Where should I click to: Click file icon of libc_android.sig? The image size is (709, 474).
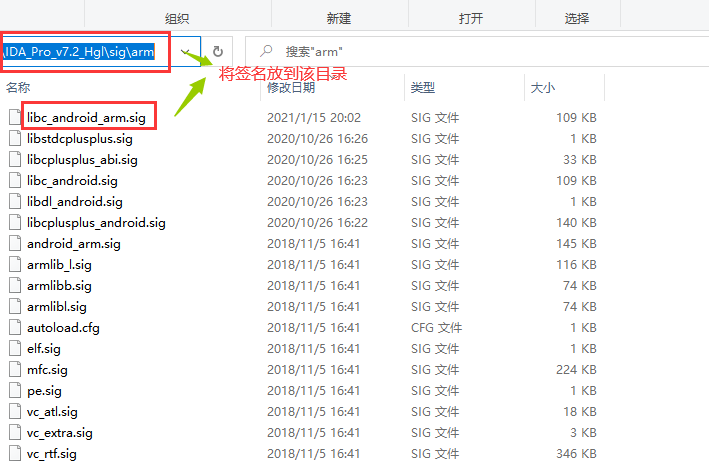pyautogui.click(x=15, y=180)
